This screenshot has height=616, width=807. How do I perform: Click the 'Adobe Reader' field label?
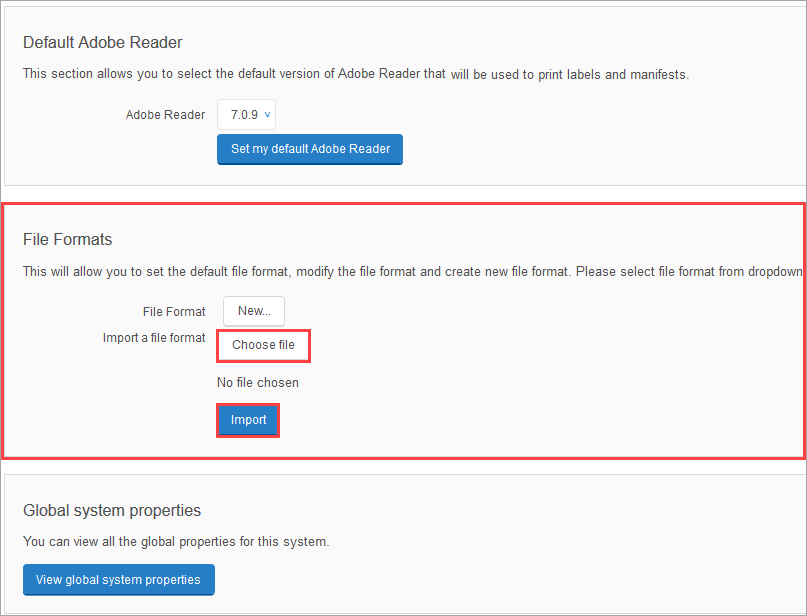[165, 115]
